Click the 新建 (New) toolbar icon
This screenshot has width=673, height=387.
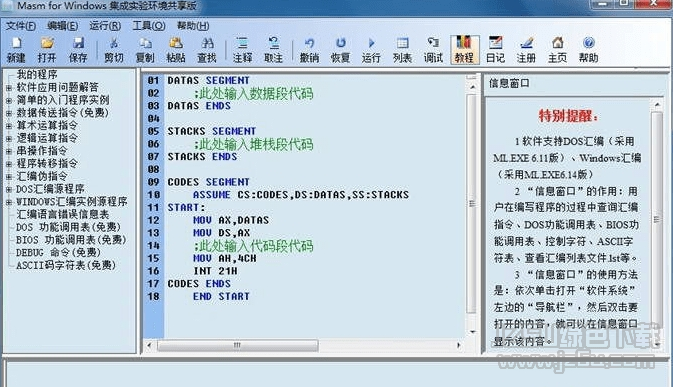coord(16,43)
